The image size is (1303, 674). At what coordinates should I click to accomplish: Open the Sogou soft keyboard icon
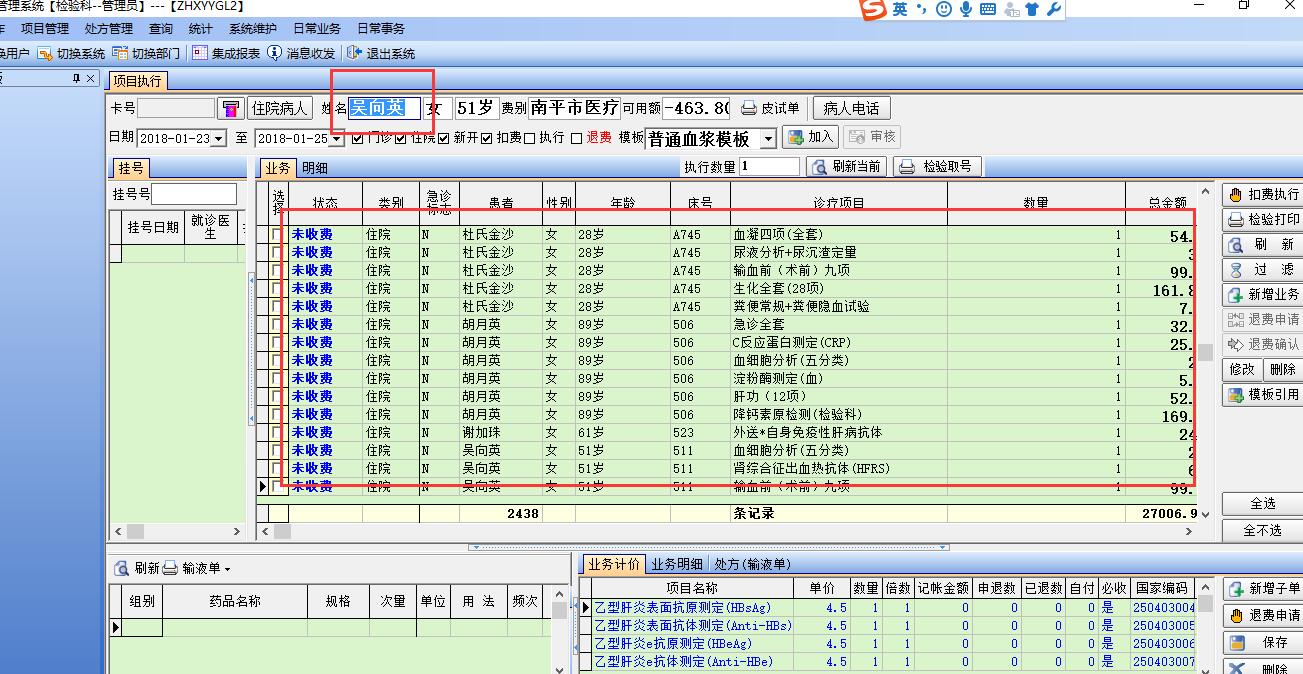987,9
